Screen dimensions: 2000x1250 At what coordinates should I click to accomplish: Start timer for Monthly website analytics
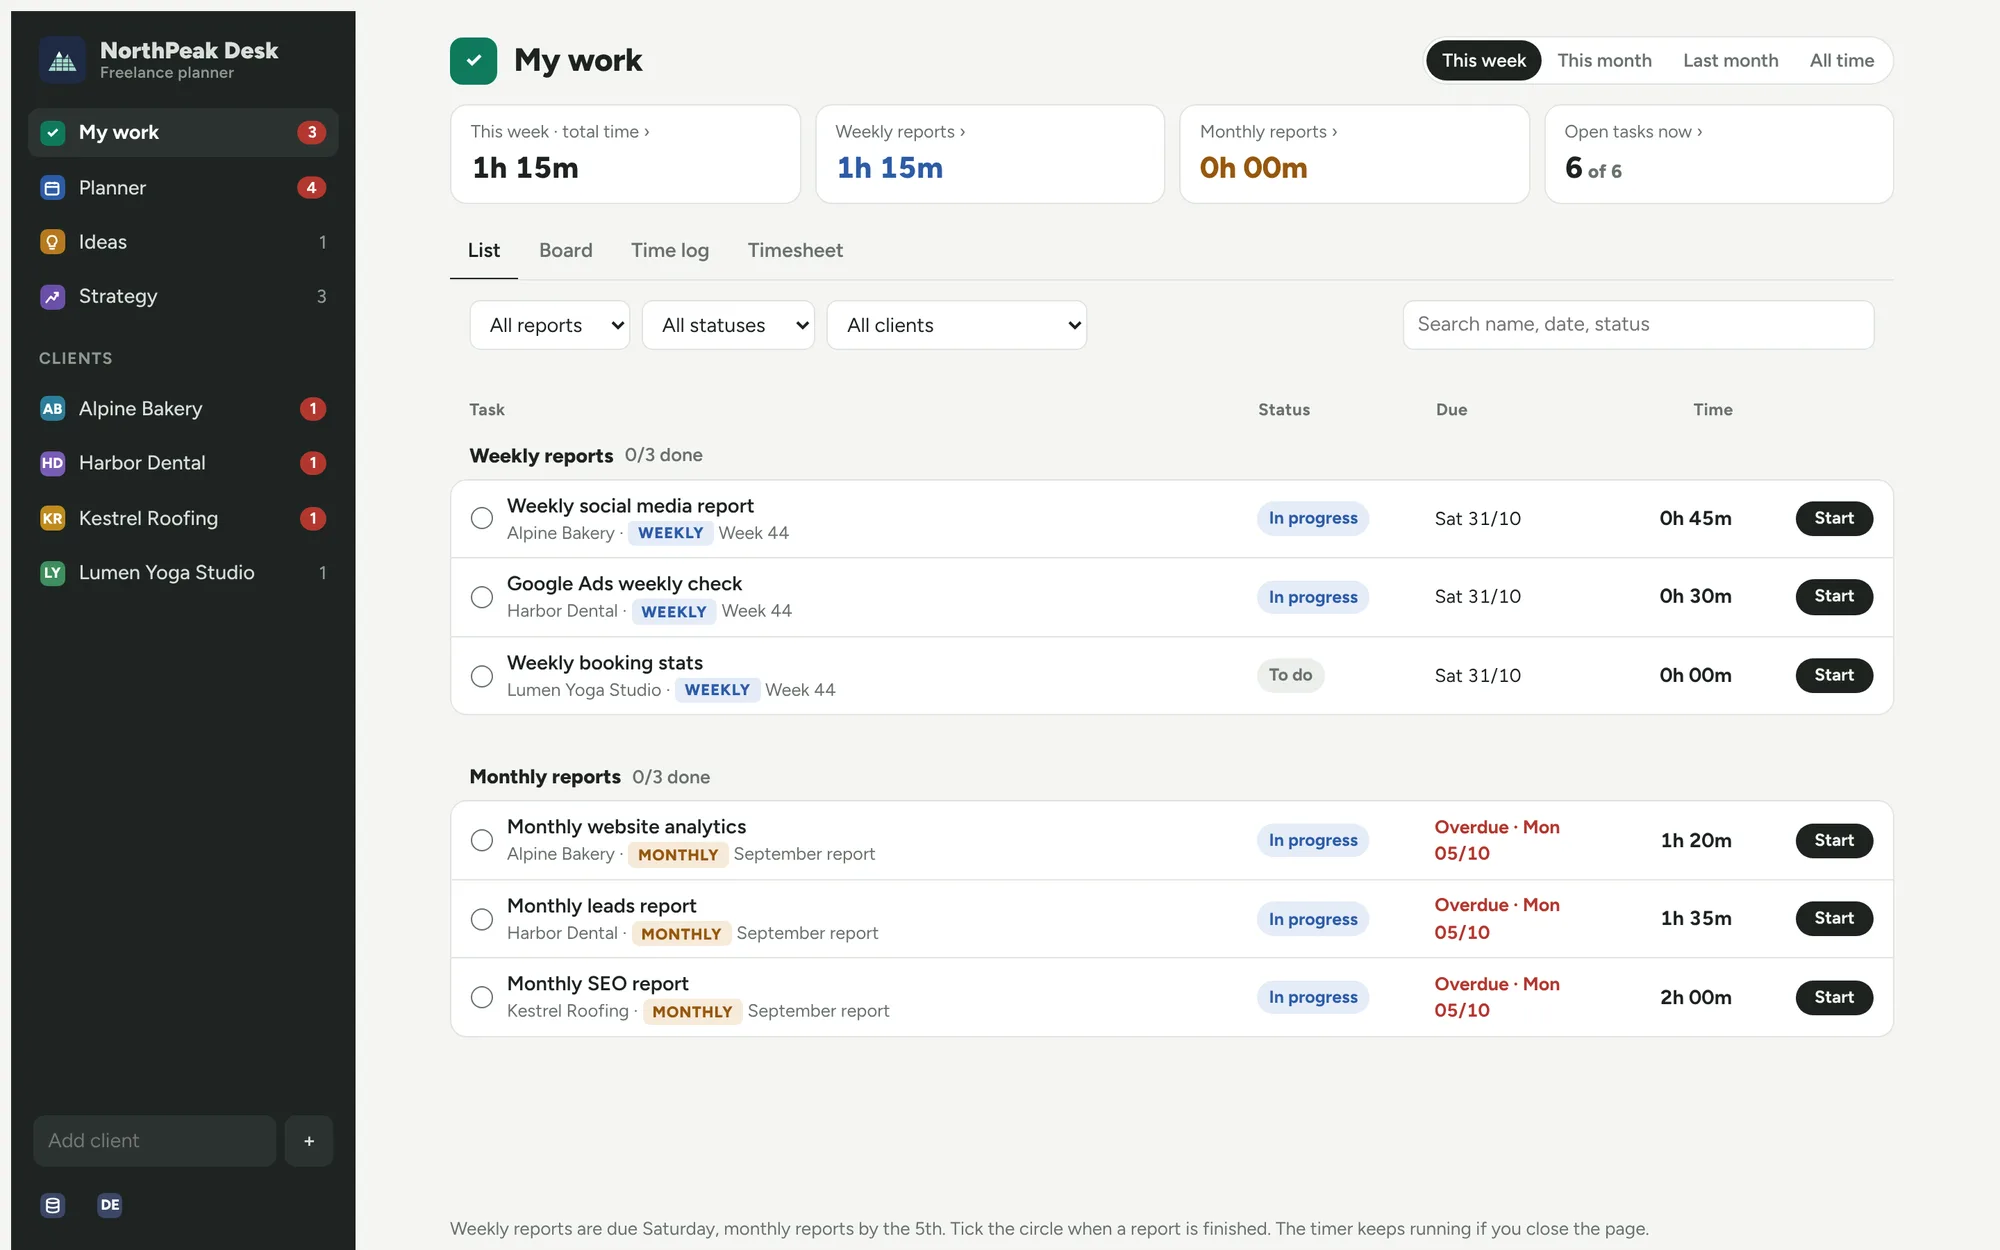[x=1834, y=840]
